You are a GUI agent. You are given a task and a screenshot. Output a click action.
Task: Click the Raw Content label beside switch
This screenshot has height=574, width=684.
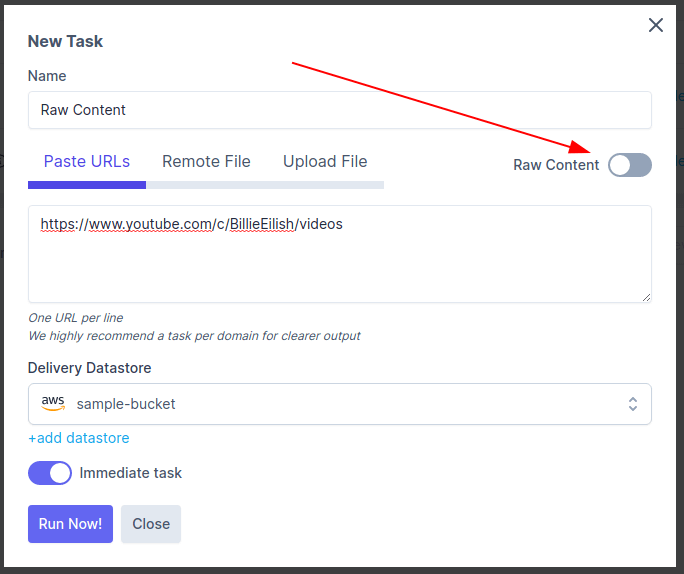click(556, 165)
